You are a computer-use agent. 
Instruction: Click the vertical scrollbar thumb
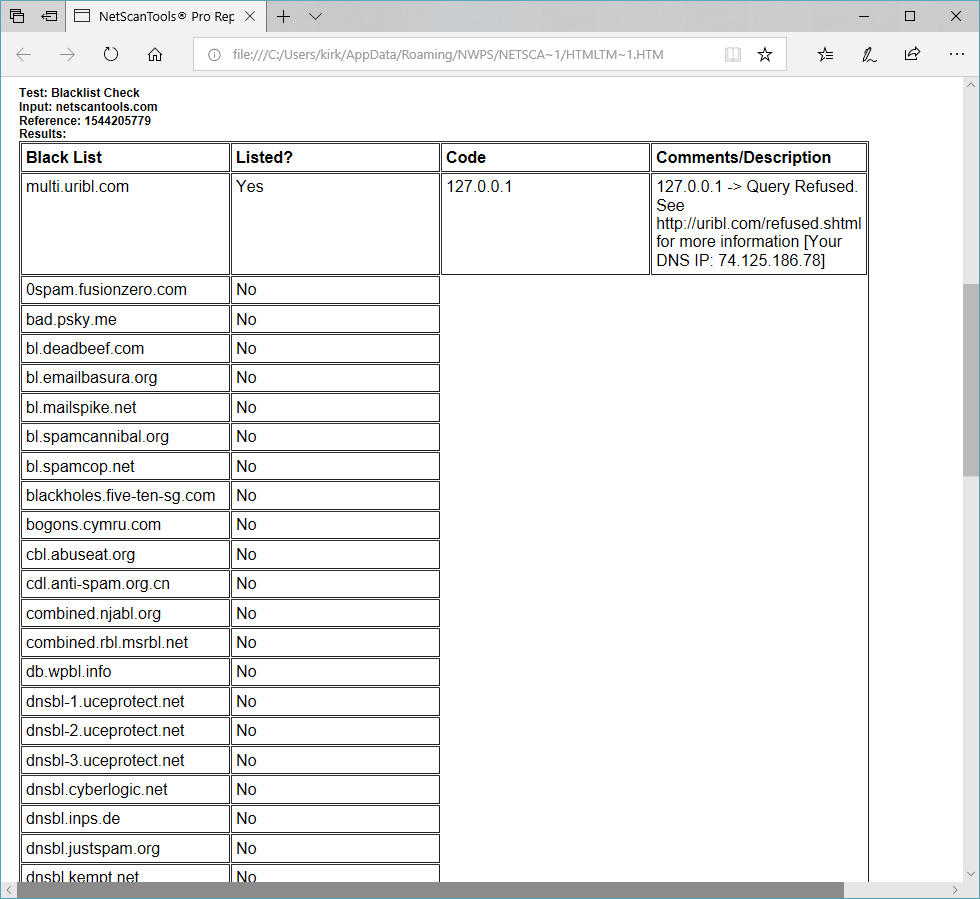click(971, 379)
